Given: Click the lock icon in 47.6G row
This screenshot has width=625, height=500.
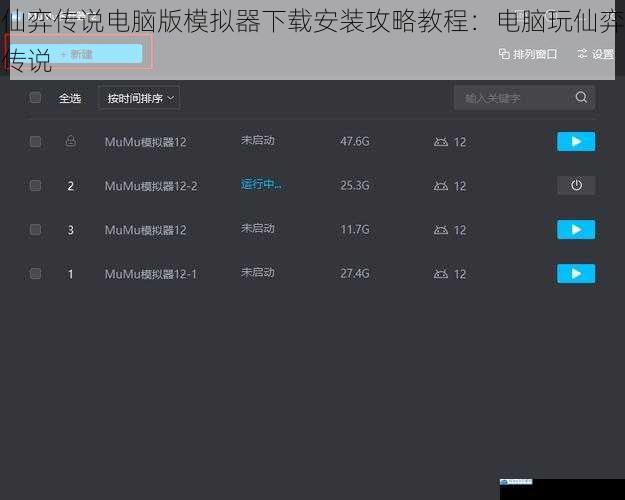Looking at the screenshot, I should tap(71, 141).
